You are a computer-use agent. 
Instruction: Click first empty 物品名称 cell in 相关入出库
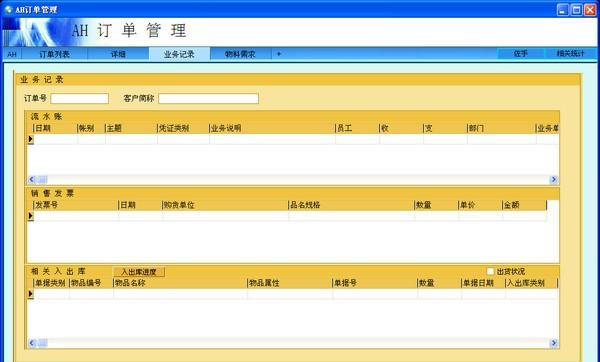click(x=180, y=294)
